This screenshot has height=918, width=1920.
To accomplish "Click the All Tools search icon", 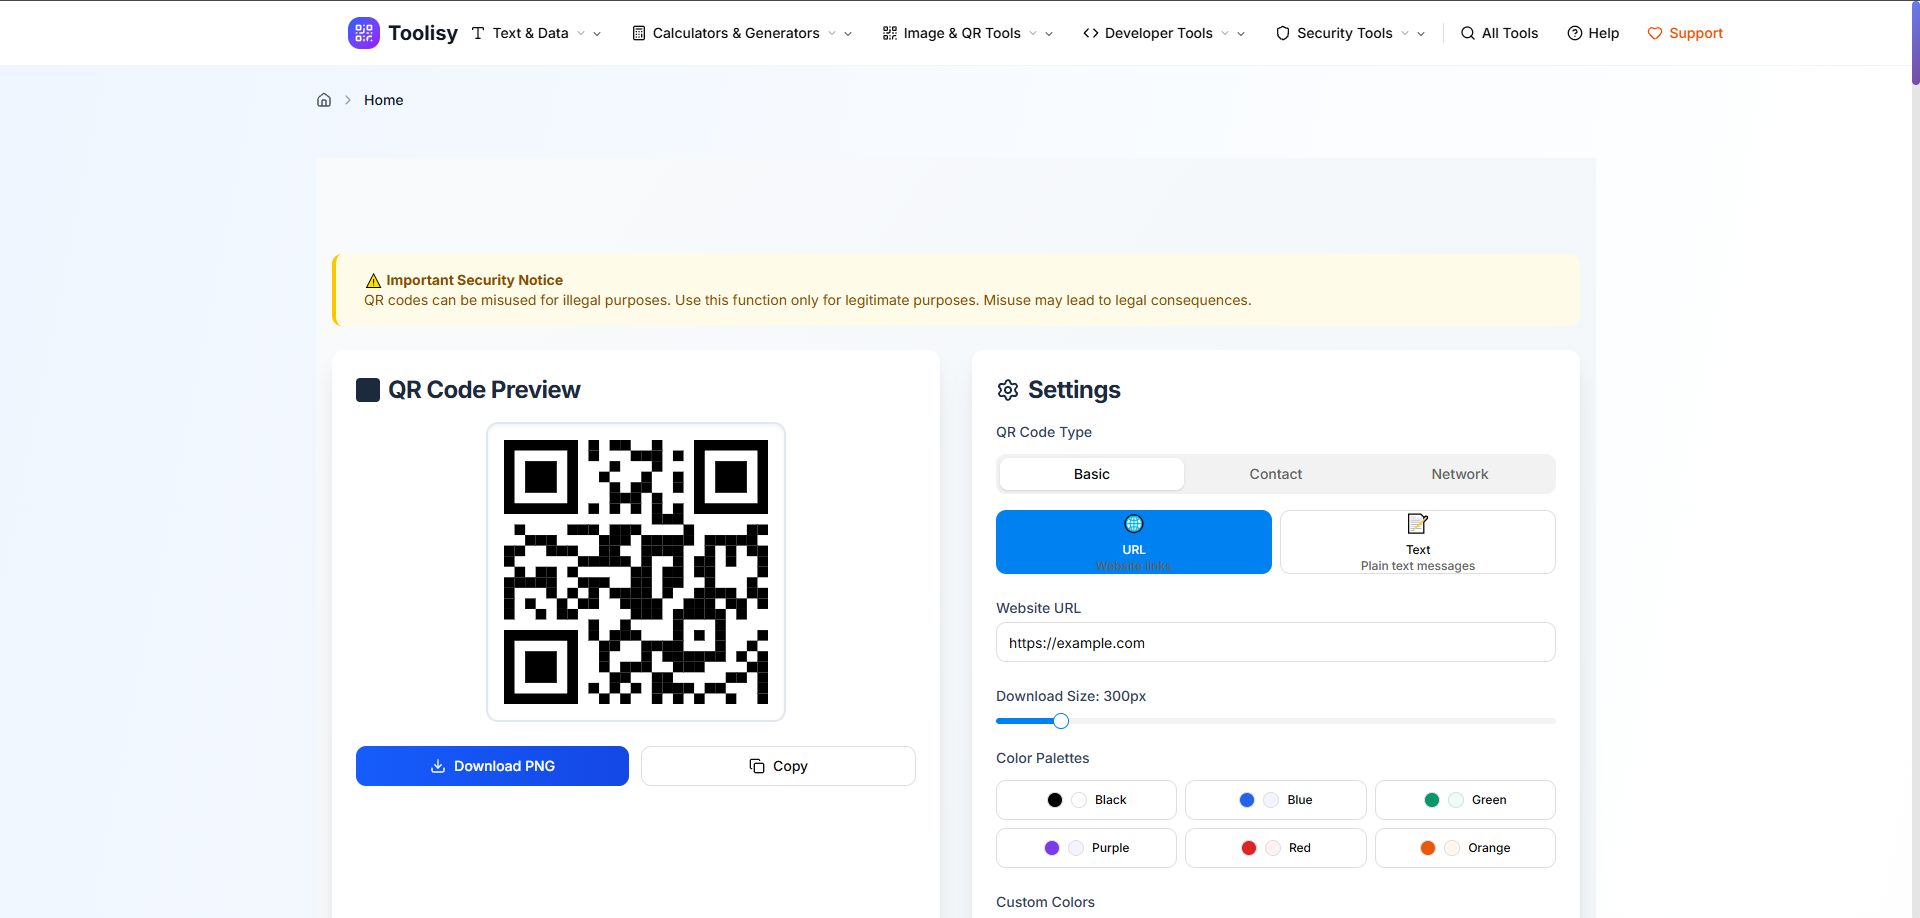I will tap(1467, 33).
